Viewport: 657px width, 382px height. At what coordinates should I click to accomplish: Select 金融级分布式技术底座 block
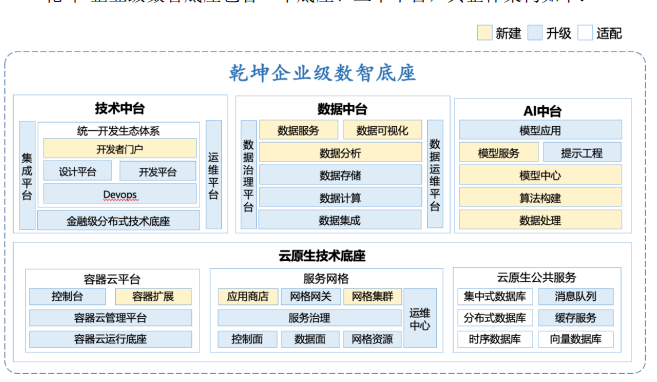[119, 221]
